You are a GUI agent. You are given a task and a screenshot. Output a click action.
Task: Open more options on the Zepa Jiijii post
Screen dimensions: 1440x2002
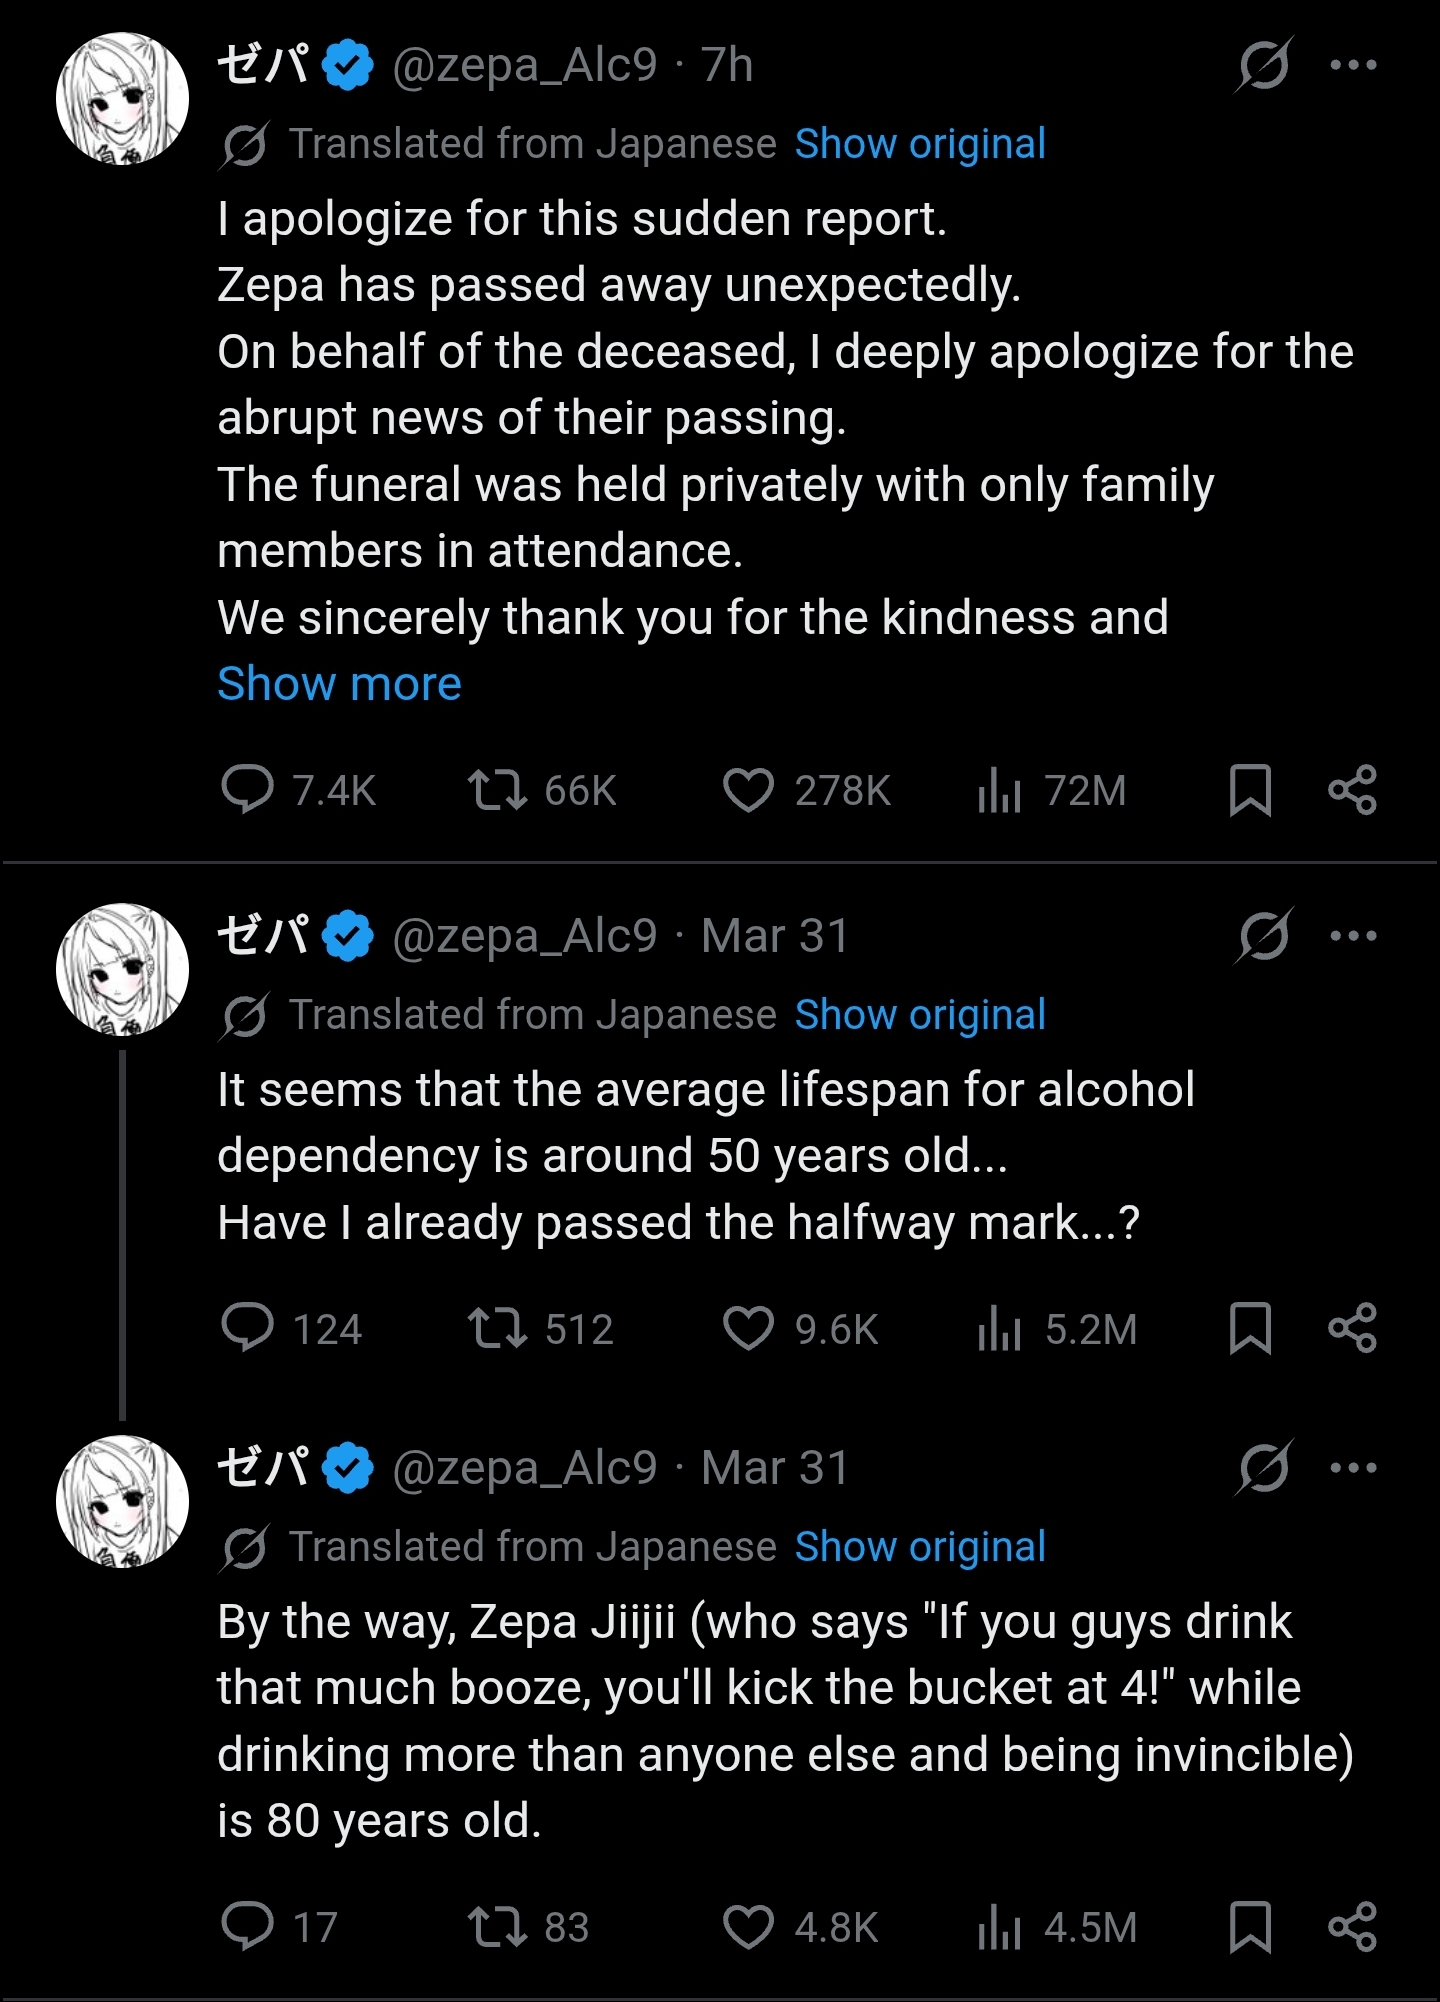coord(1353,1468)
